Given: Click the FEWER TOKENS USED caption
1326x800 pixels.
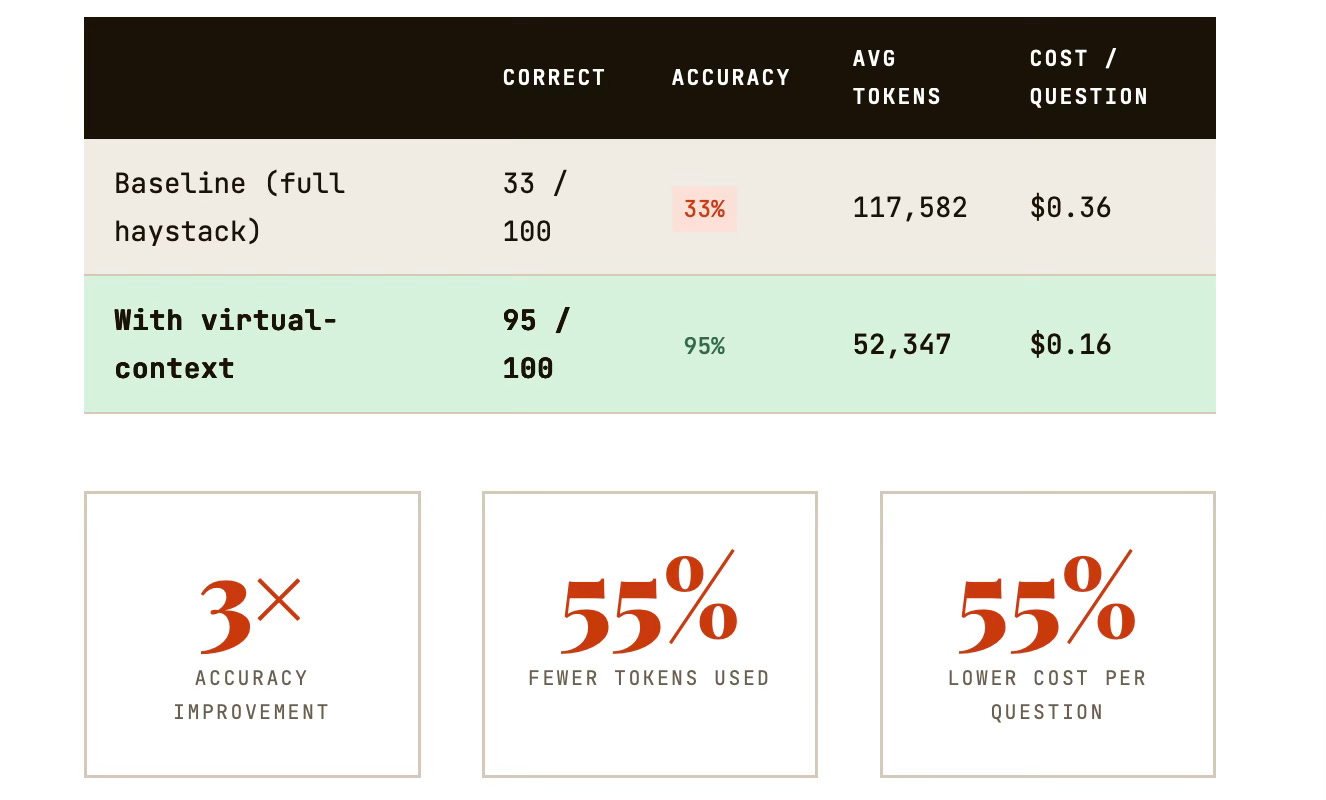Looking at the screenshot, I should (649, 678).
